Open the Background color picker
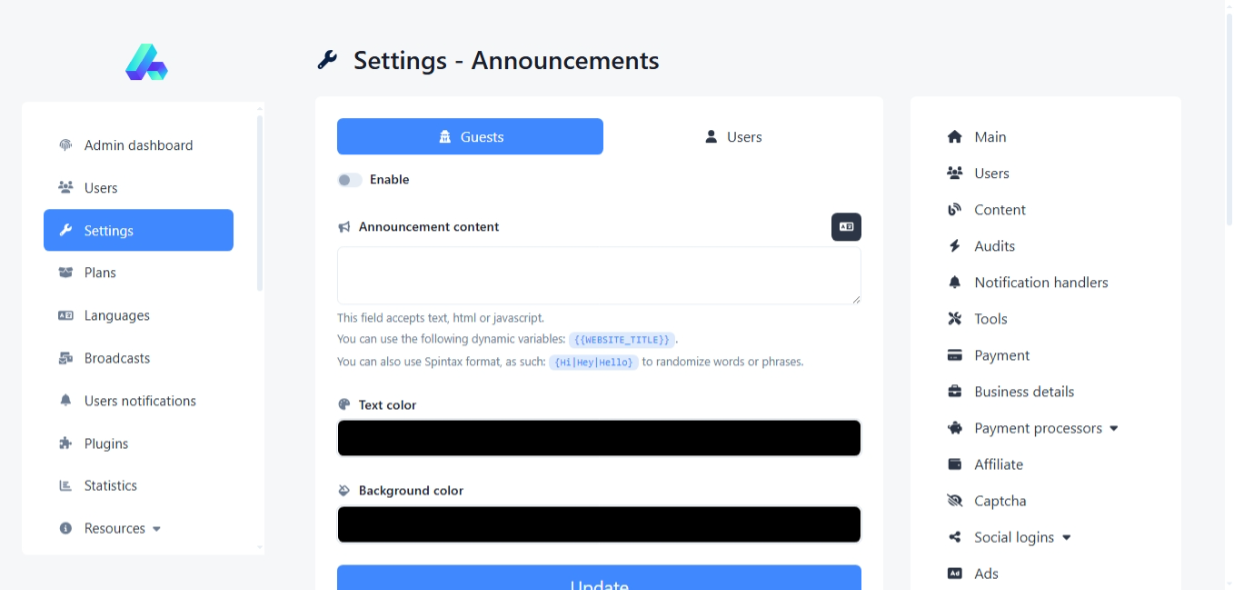 599,525
